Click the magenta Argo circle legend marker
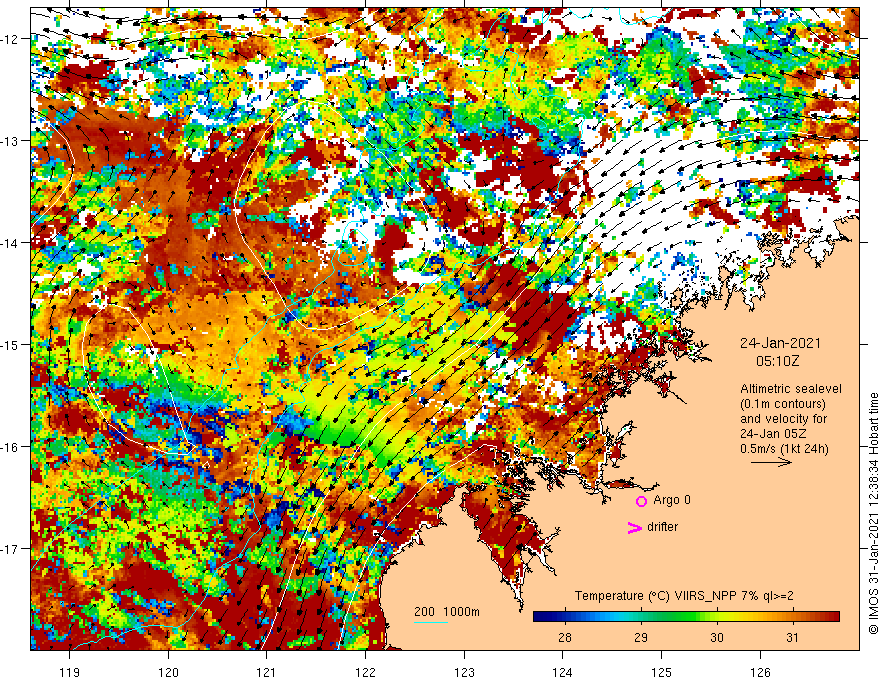The width and height of the screenshot is (880, 680). pyautogui.click(x=641, y=501)
